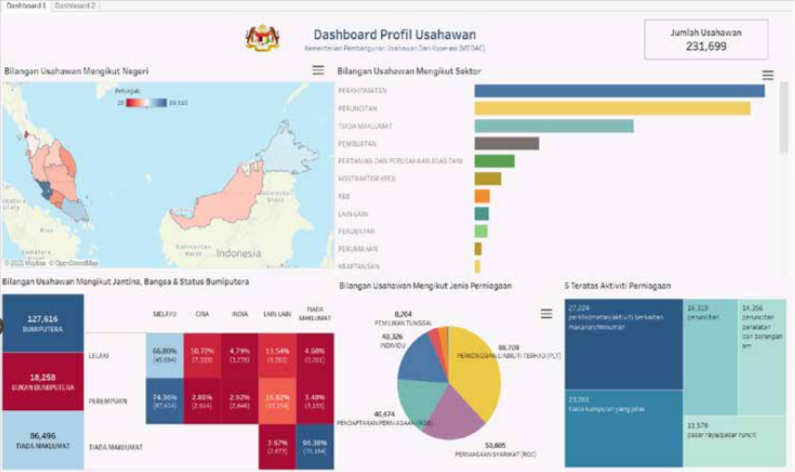Viewport: 795px width, 472px height.
Task: Select the yellow PERUNCITAN bar
Action: tap(611, 108)
